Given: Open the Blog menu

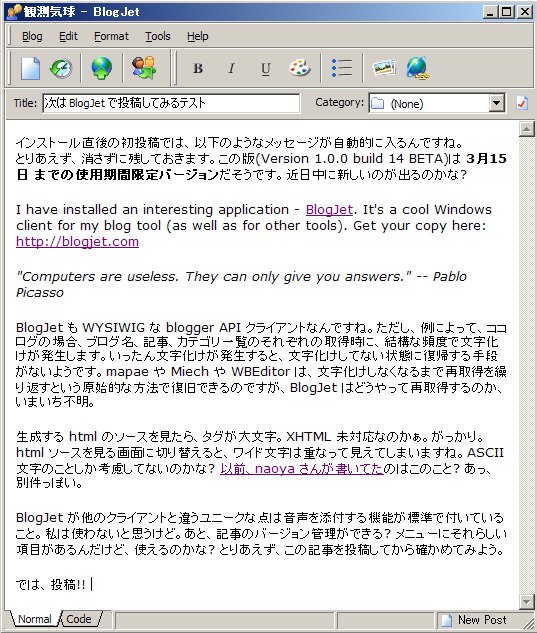Looking at the screenshot, I should [32, 36].
